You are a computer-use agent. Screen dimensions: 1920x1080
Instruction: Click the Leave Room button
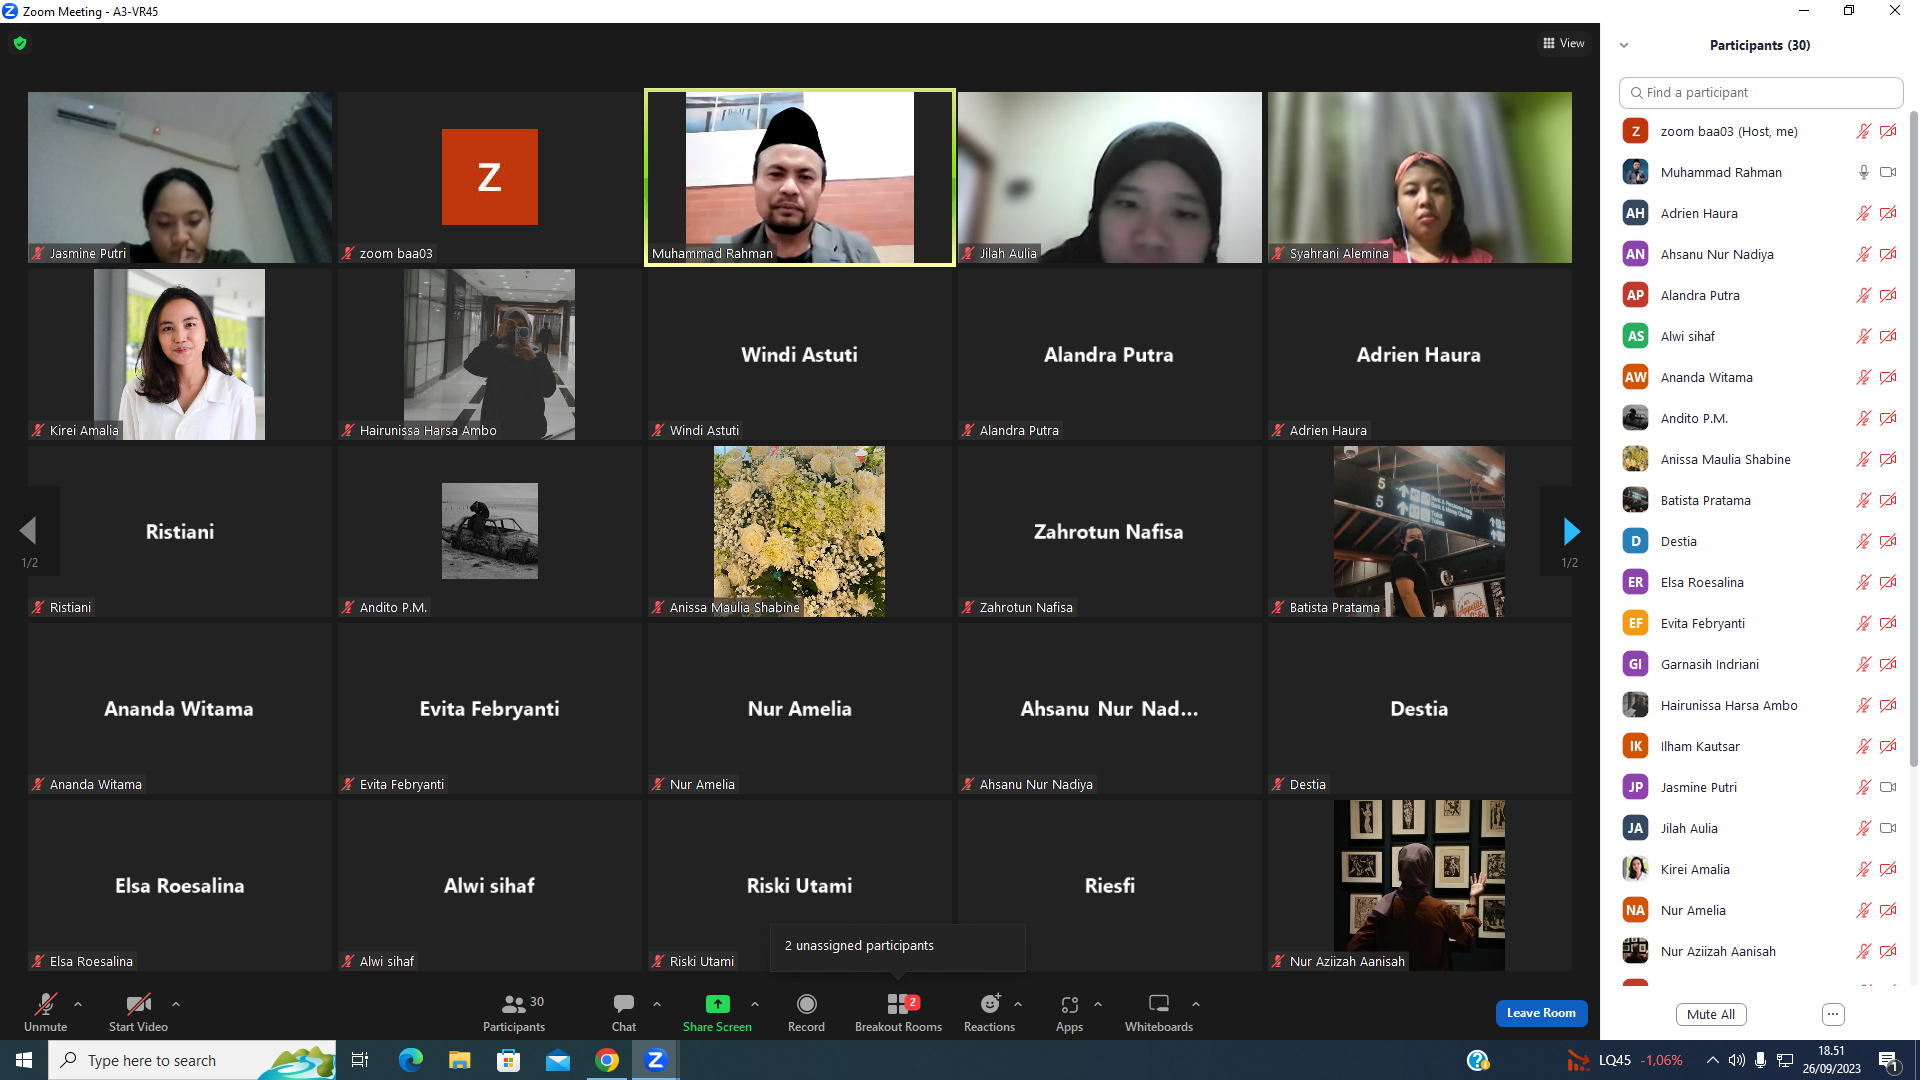click(1541, 1013)
